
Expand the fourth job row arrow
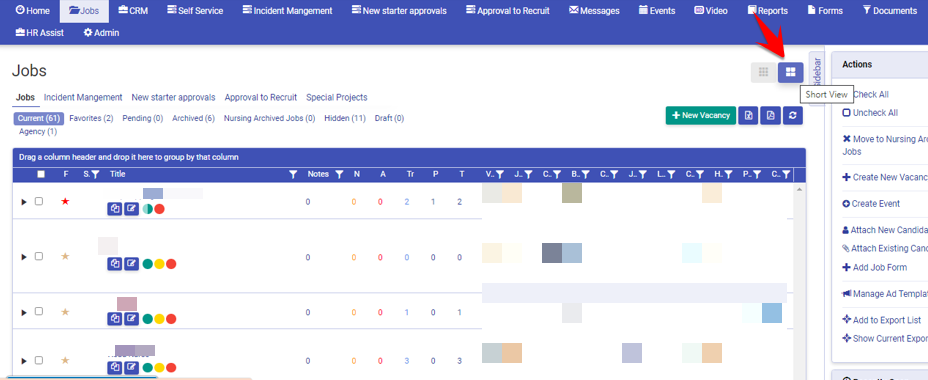24,360
